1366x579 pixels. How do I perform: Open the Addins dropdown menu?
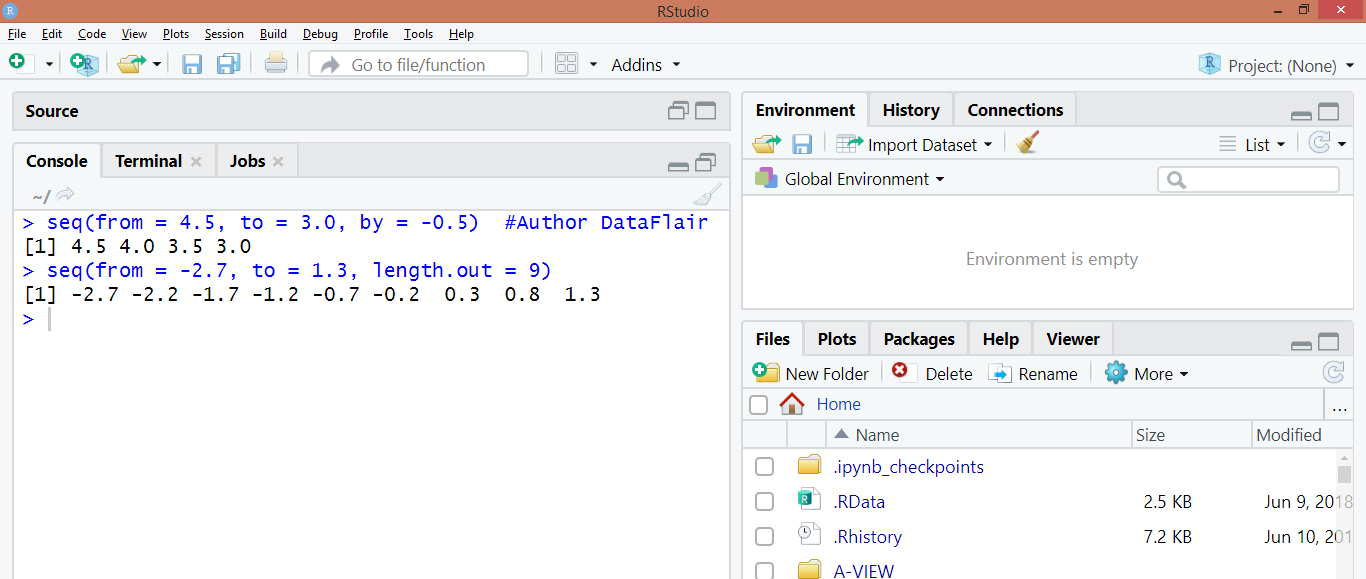[646, 65]
